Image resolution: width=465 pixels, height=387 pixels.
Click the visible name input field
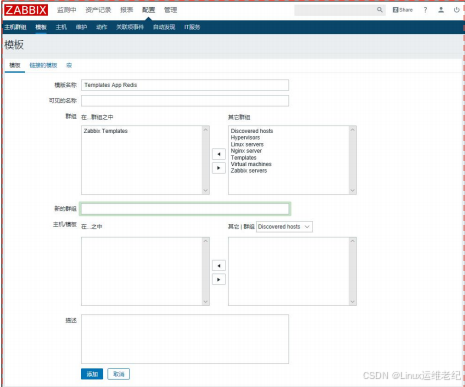(185, 101)
